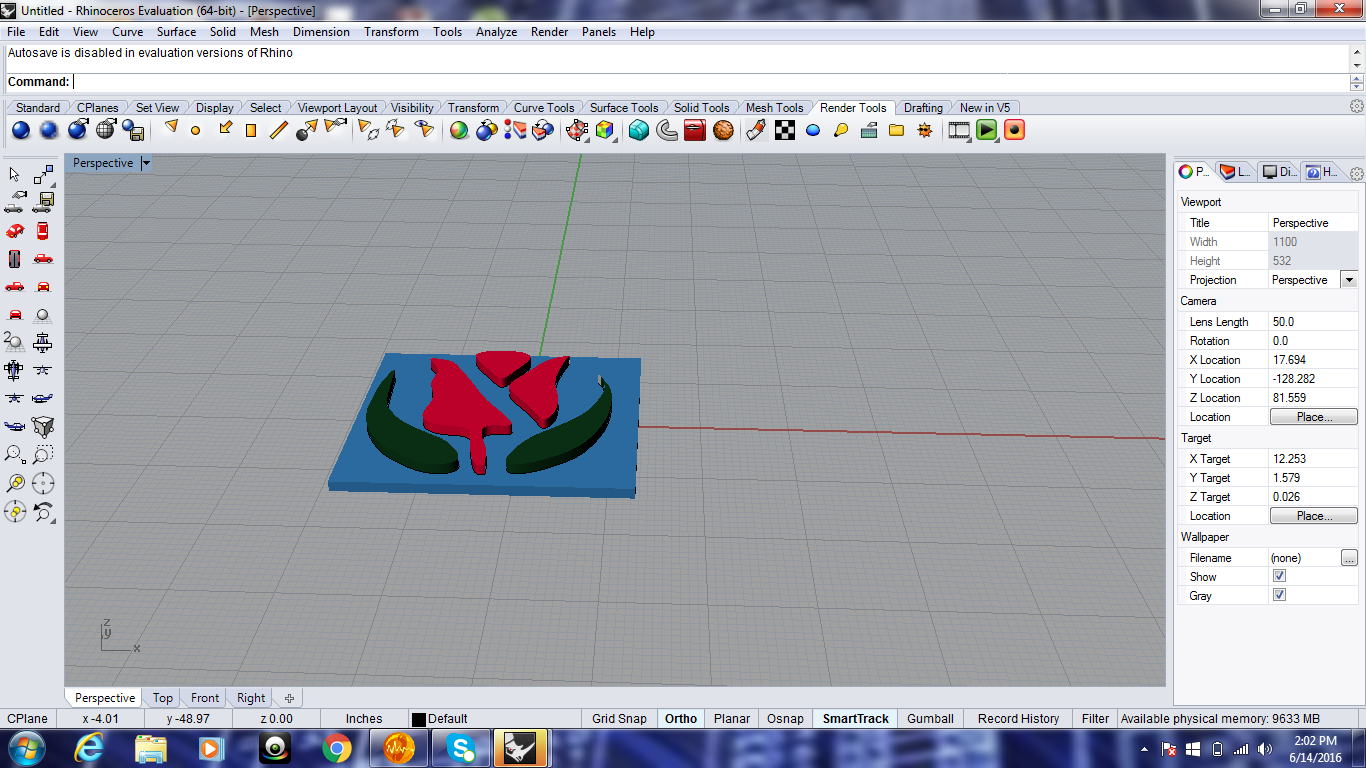The height and width of the screenshot is (768, 1366).
Task: Click the camera Location Place button
Action: tap(1314, 417)
